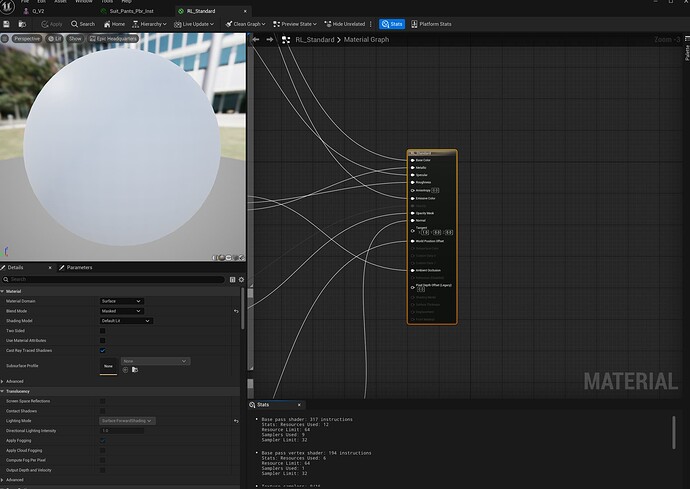Open the Clean Graph dropdown
Image resolution: width=690 pixels, height=489 pixels.
tap(245, 24)
